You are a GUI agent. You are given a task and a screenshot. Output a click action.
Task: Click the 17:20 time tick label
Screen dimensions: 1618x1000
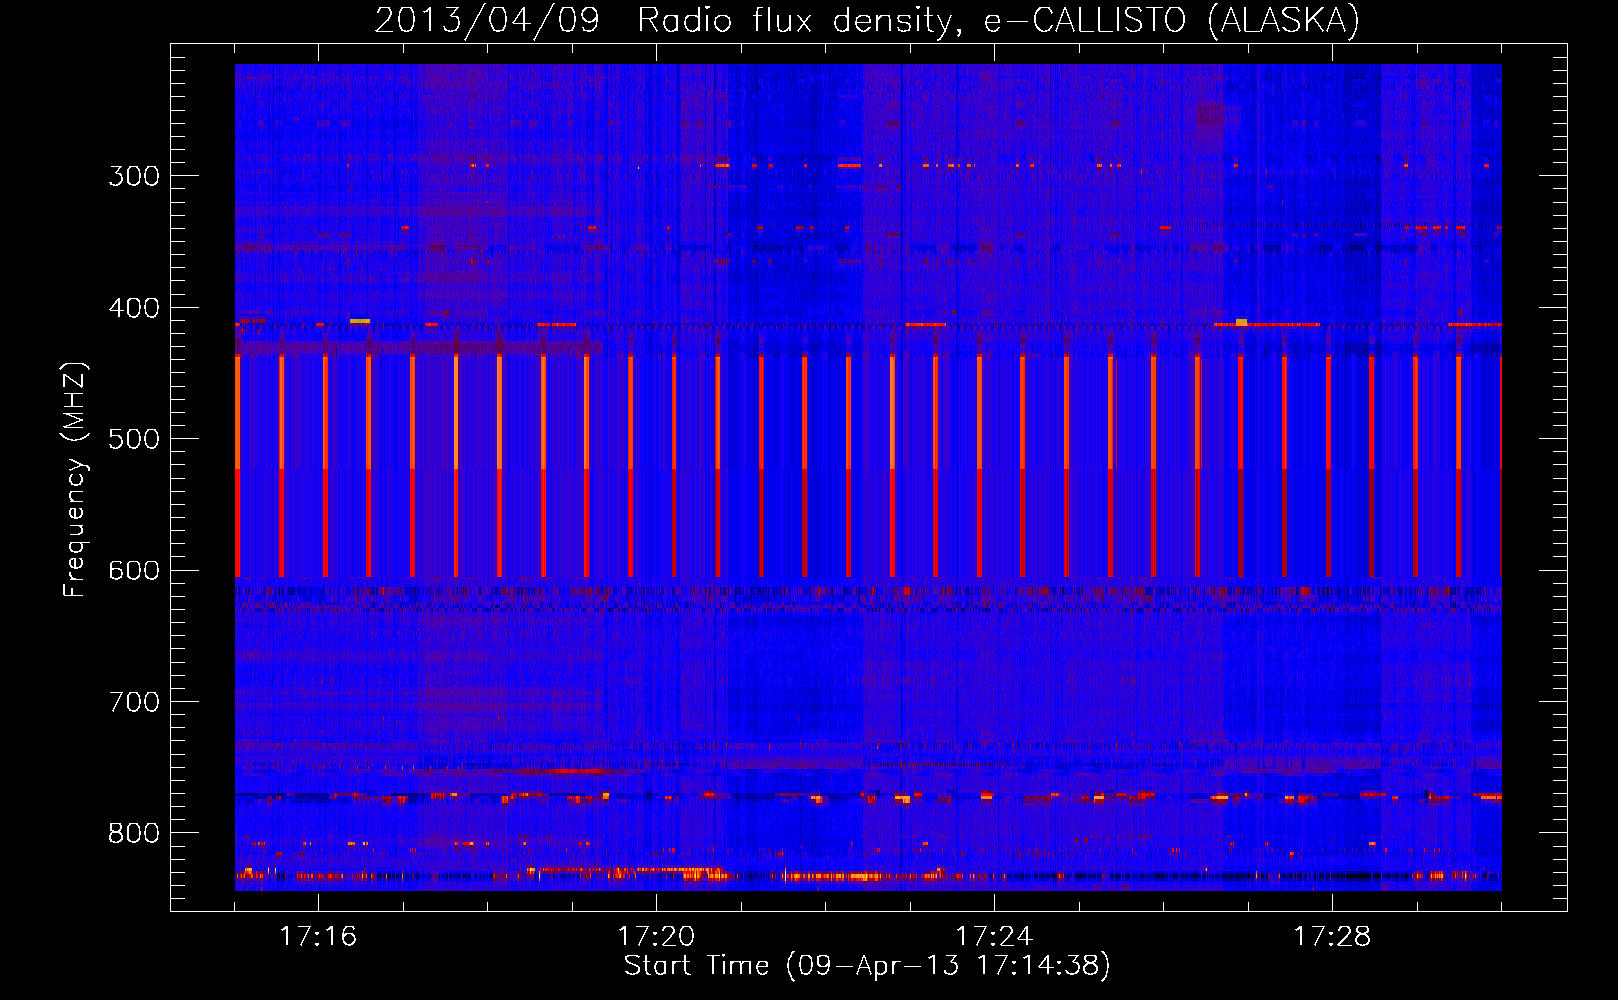(656, 937)
